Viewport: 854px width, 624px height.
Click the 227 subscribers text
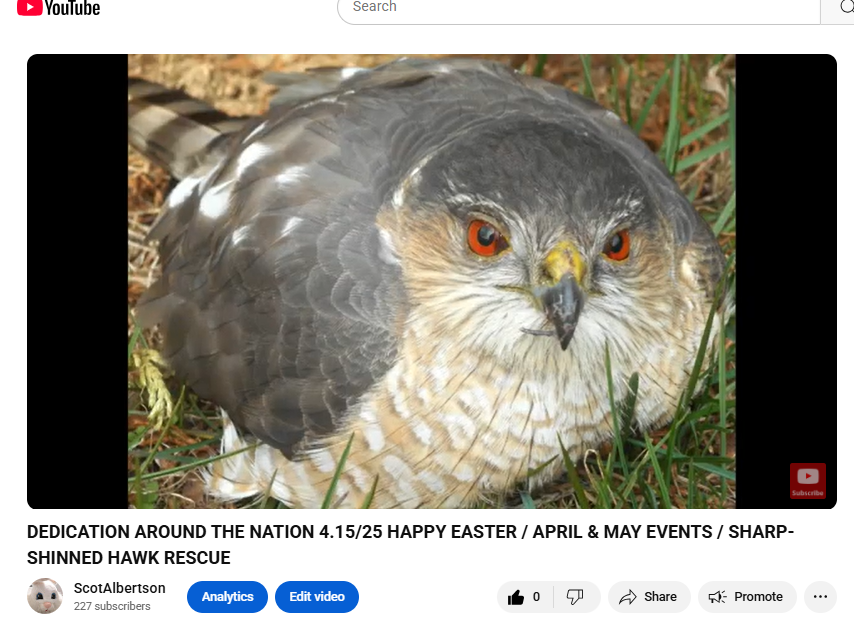[112, 606]
